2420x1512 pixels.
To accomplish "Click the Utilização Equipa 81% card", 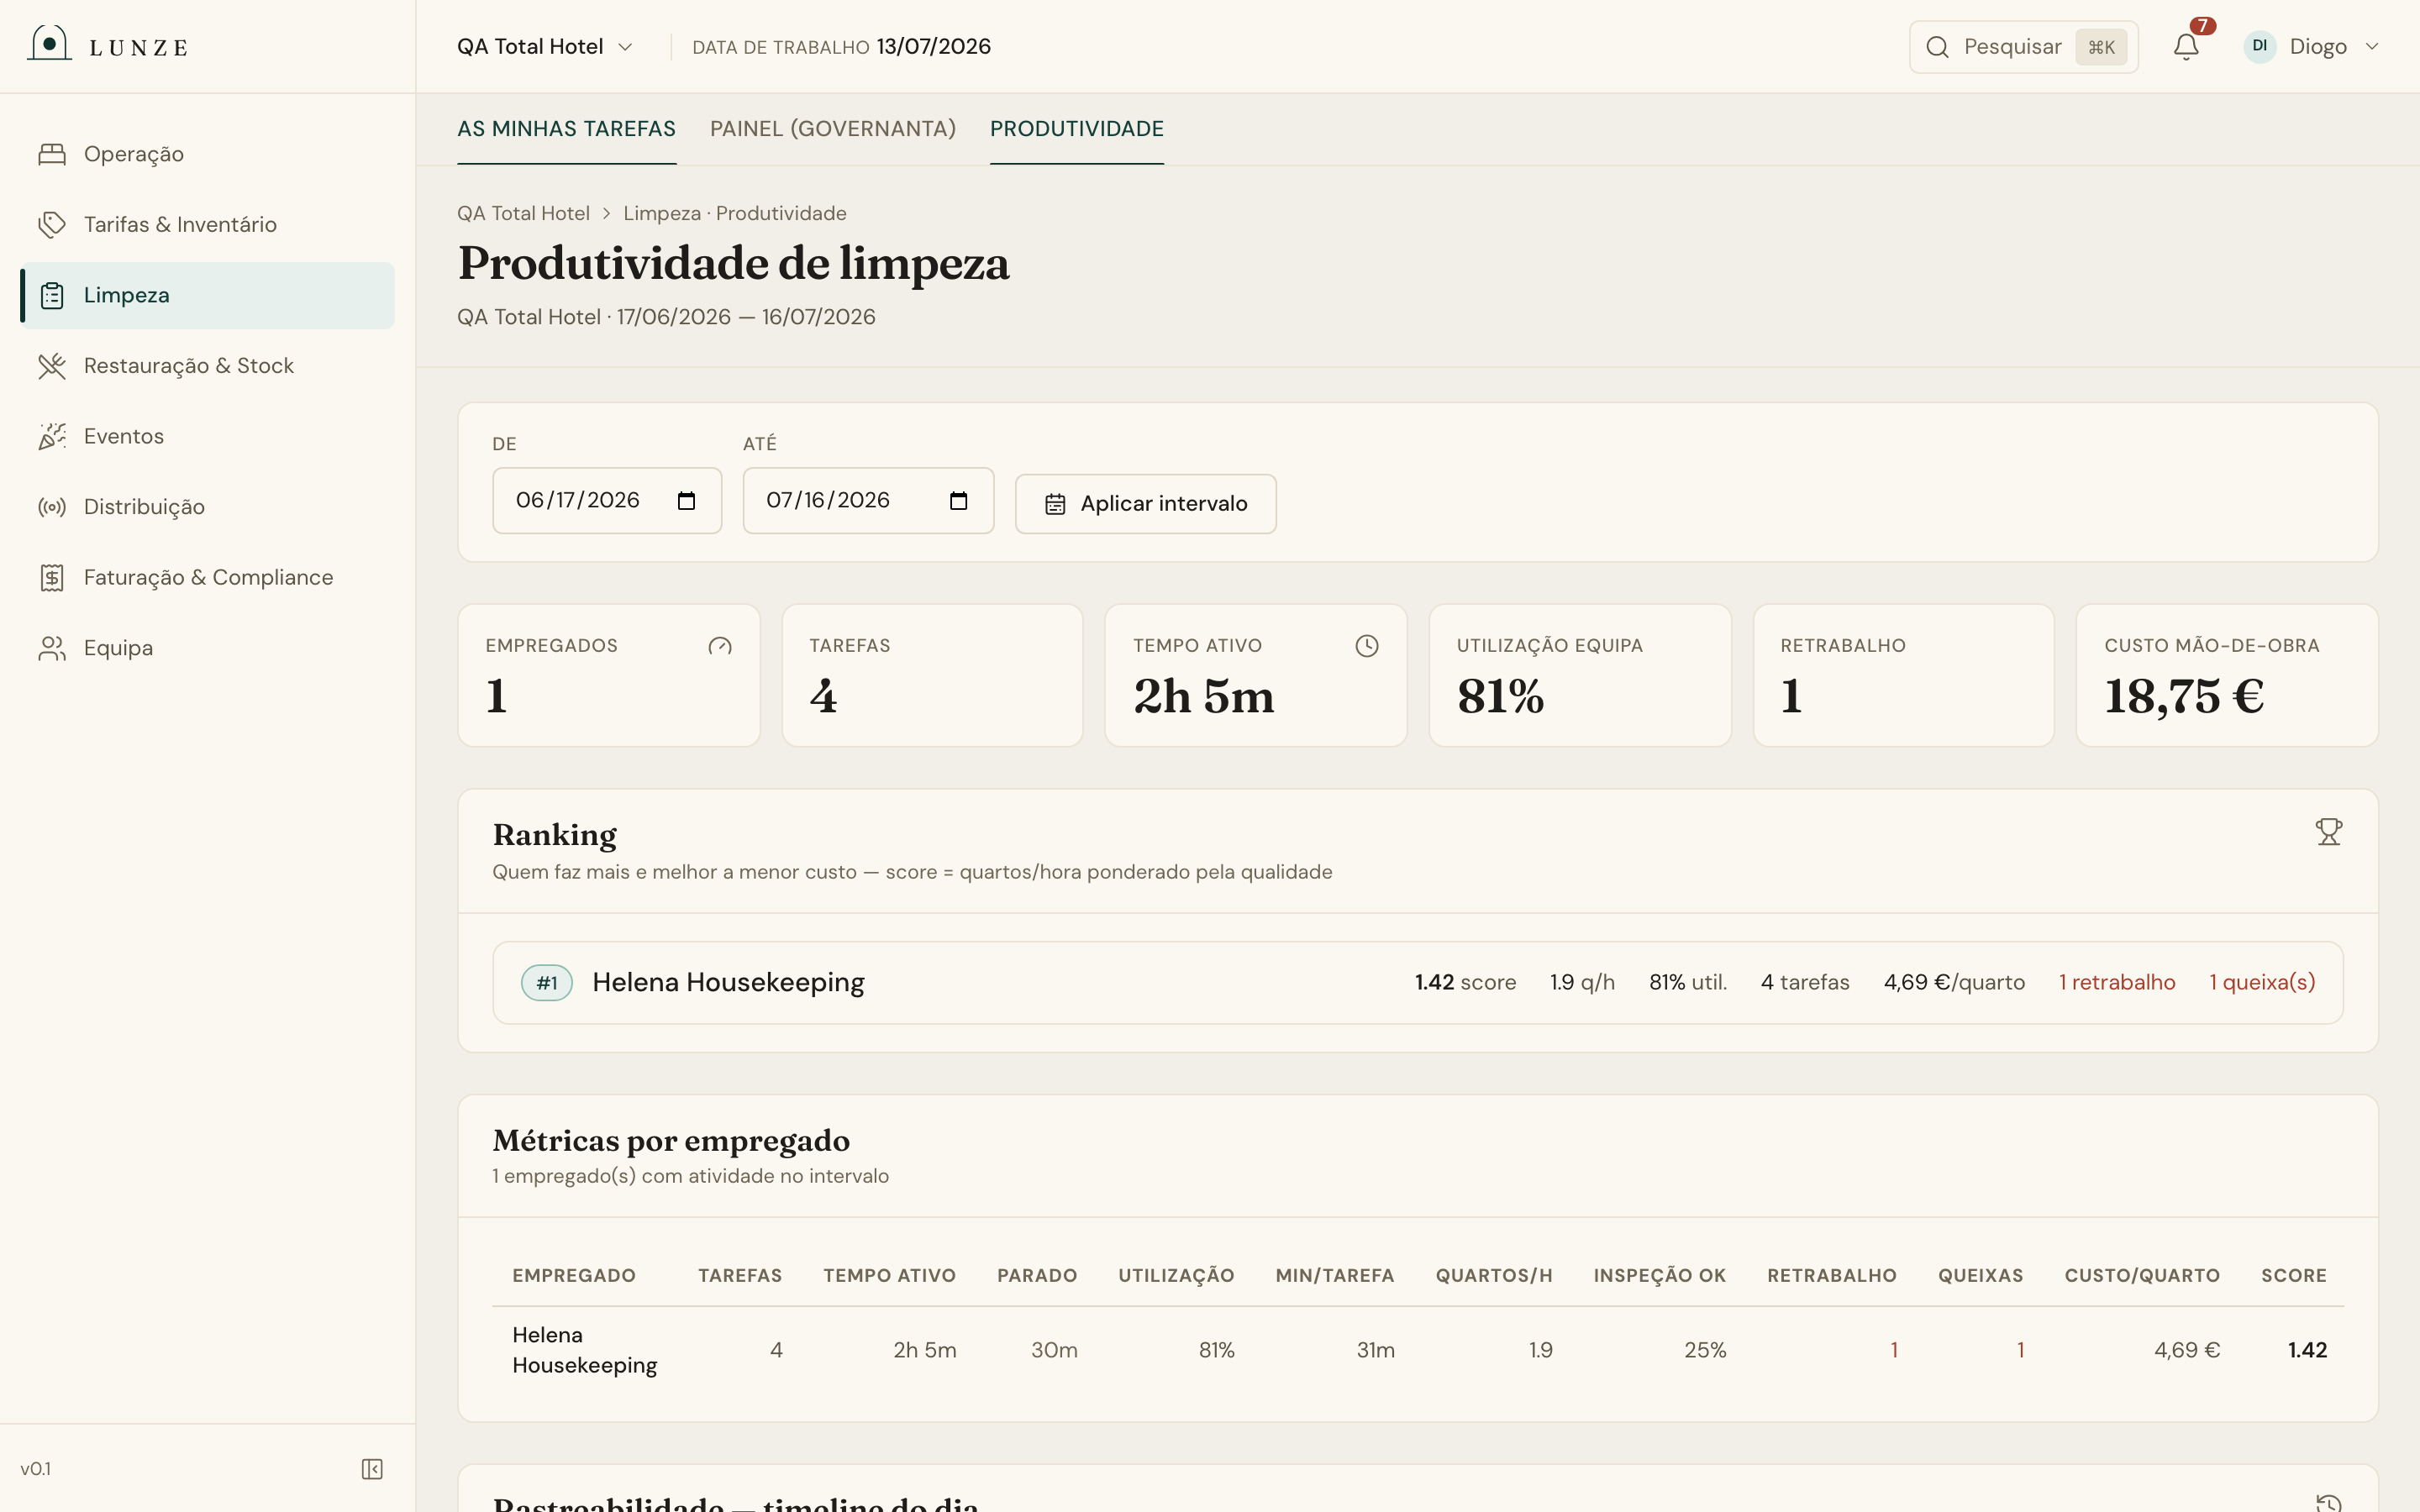I will 1580,675.
